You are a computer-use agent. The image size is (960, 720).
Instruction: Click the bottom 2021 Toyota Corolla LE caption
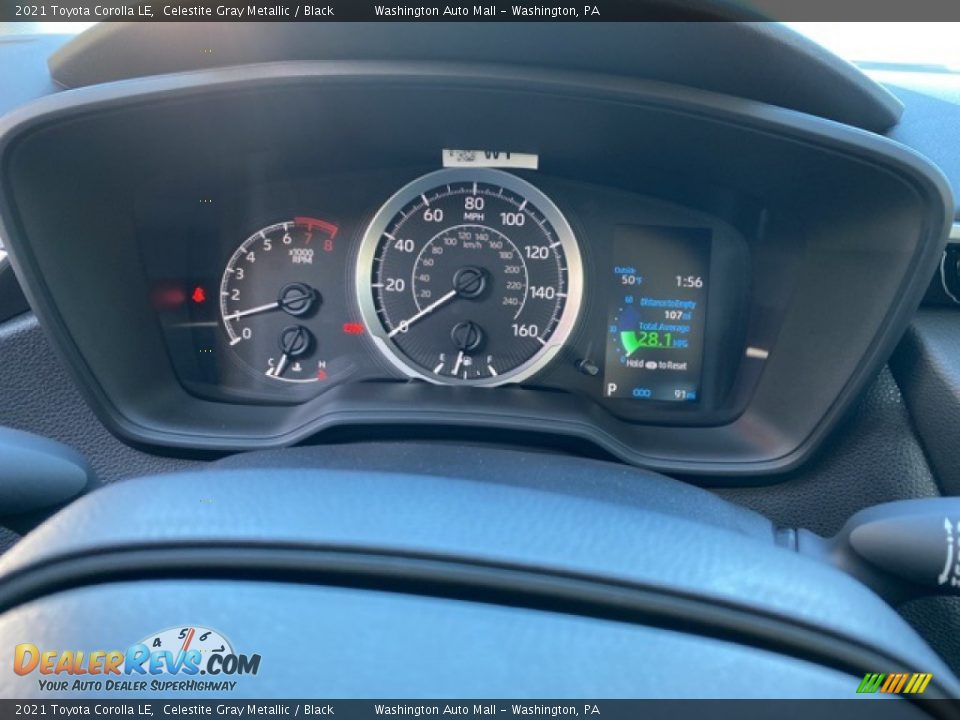(x=84, y=710)
